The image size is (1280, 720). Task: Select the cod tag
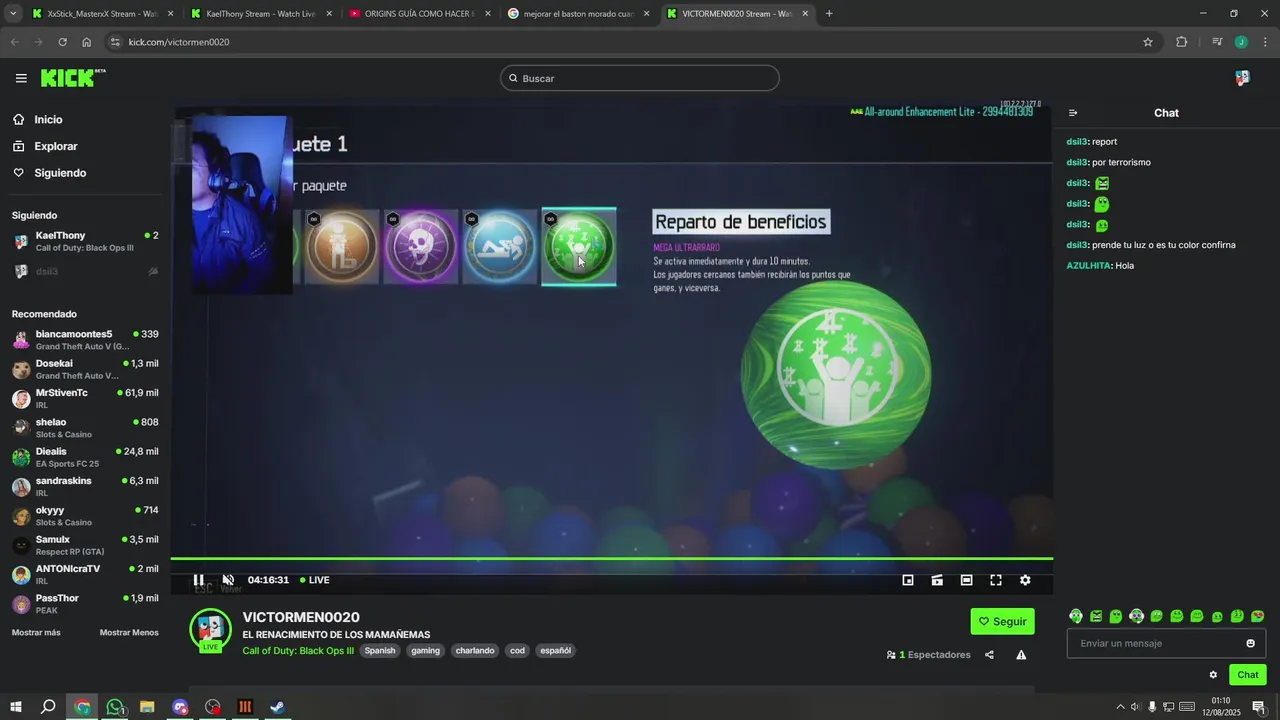pyautogui.click(x=517, y=651)
